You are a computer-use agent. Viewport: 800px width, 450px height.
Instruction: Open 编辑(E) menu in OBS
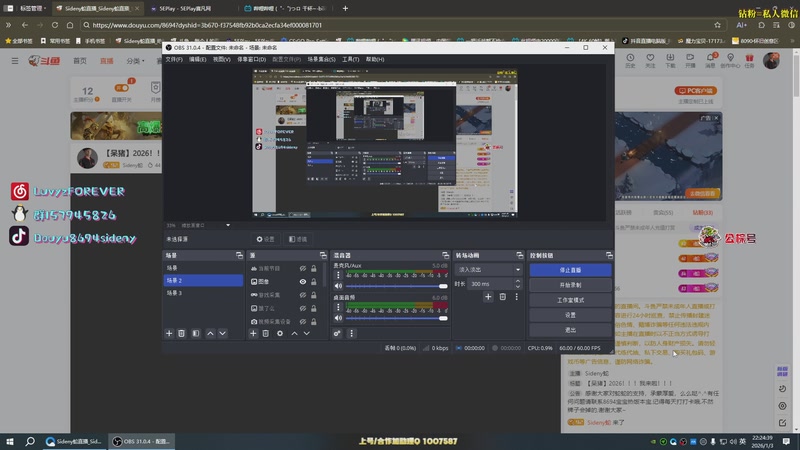click(197, 59)
